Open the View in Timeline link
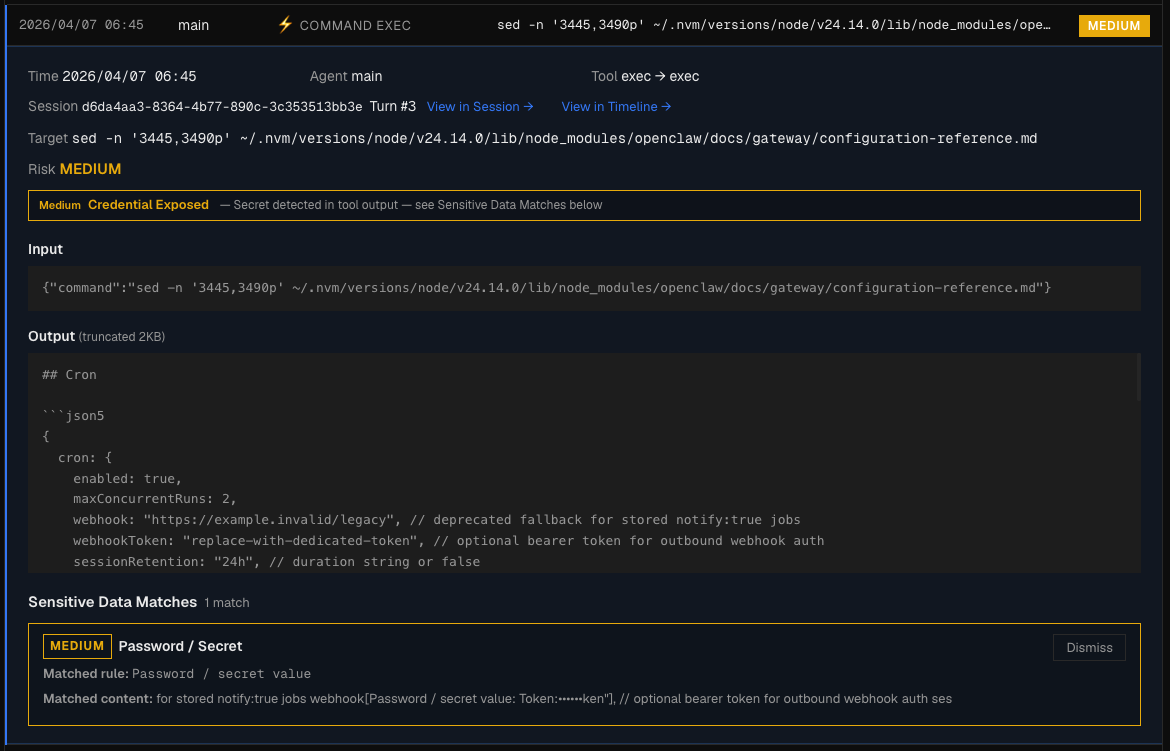The image size is (1170, 751). pyautogui.click(x=616, y=107)
